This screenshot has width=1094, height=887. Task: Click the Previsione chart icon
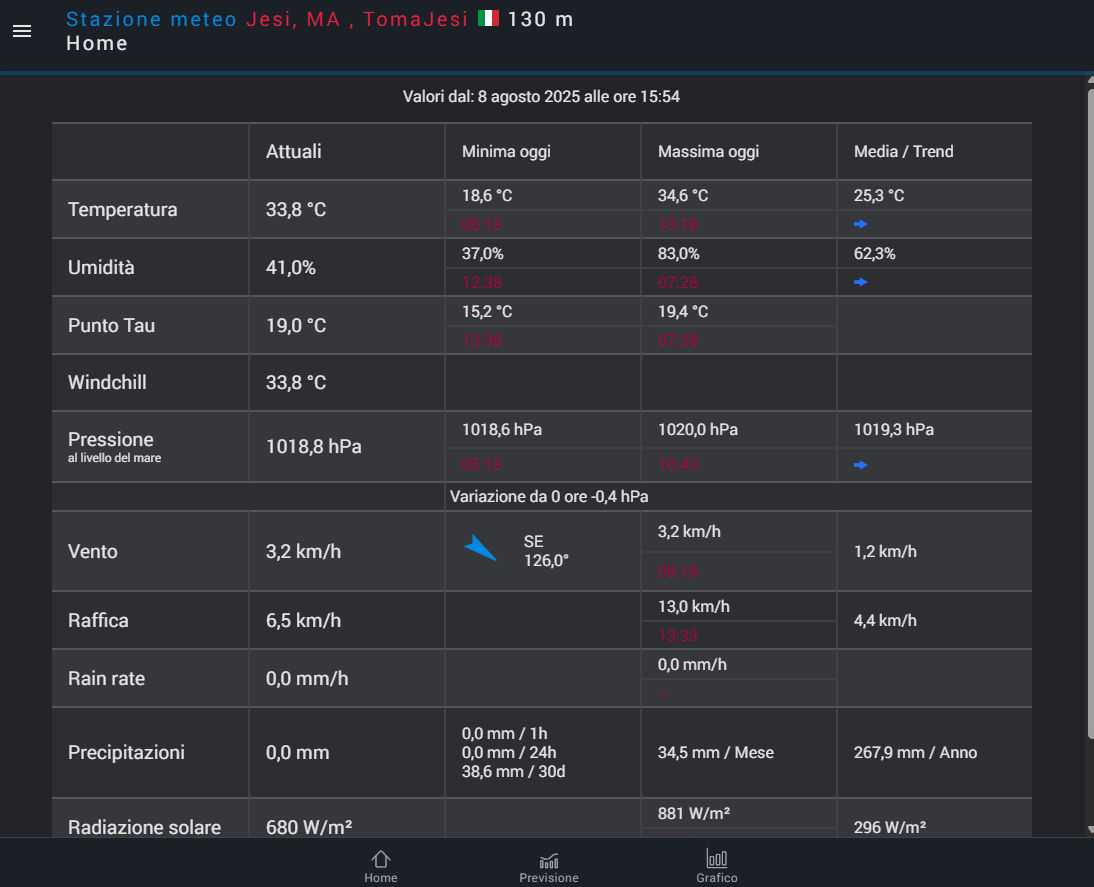(549, 860)
